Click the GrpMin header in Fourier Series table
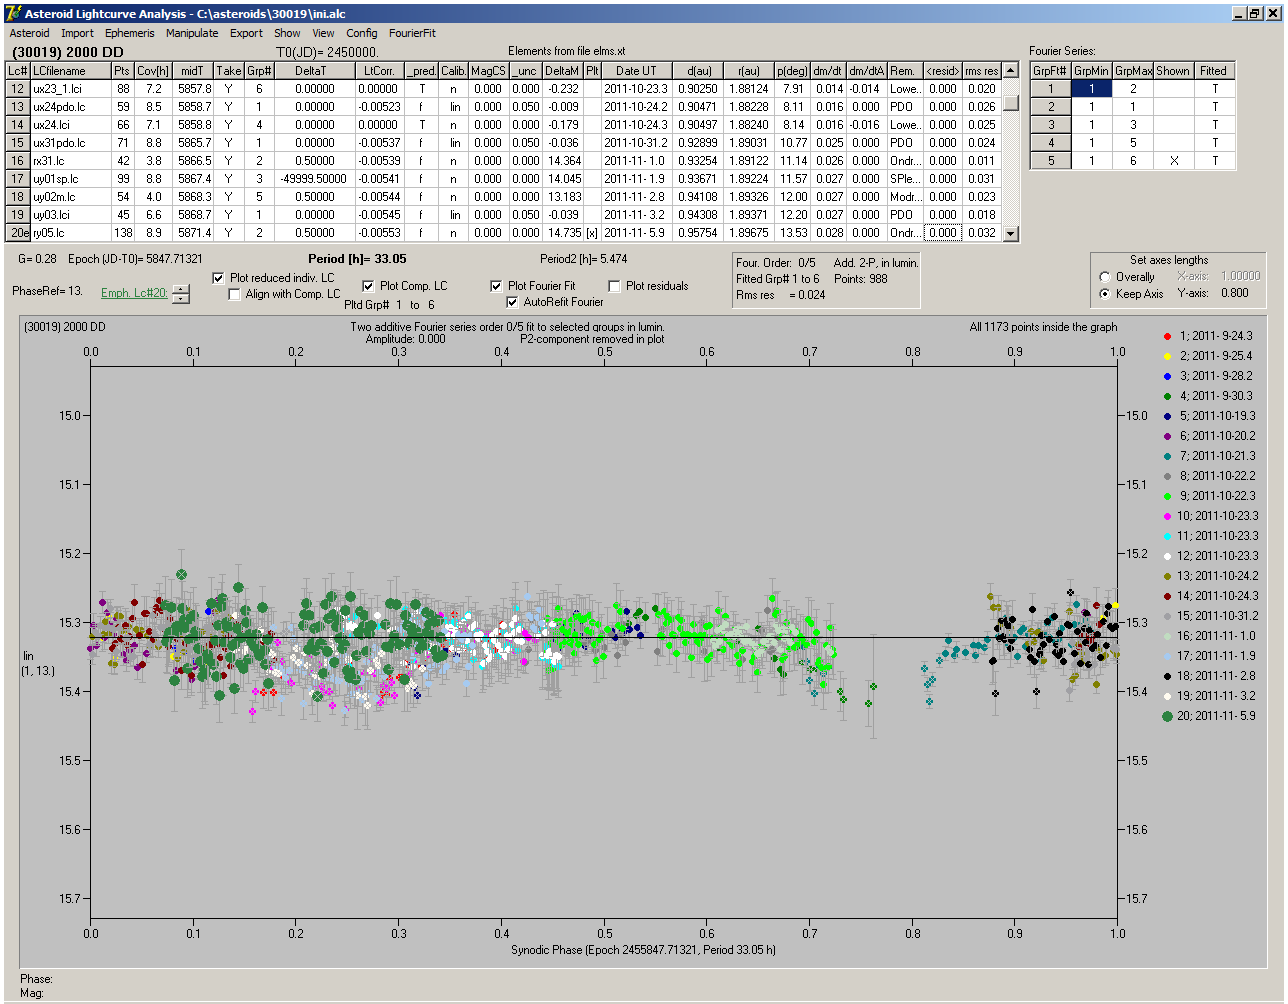The width and height of the screenshot is (1288, 1004). (1092, 71)
